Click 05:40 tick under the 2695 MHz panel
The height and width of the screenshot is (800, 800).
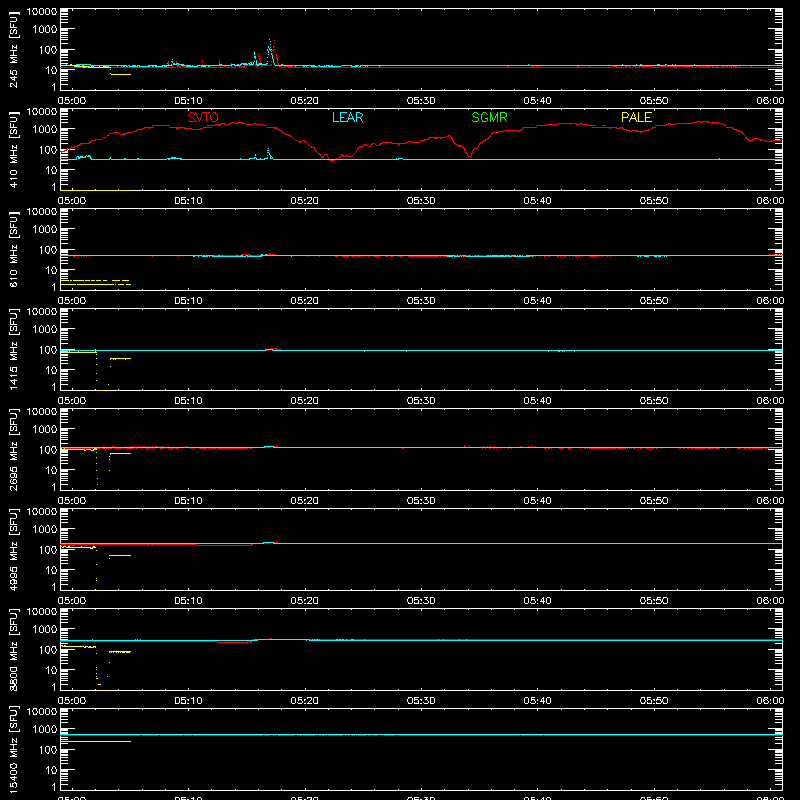coord(537,501)
